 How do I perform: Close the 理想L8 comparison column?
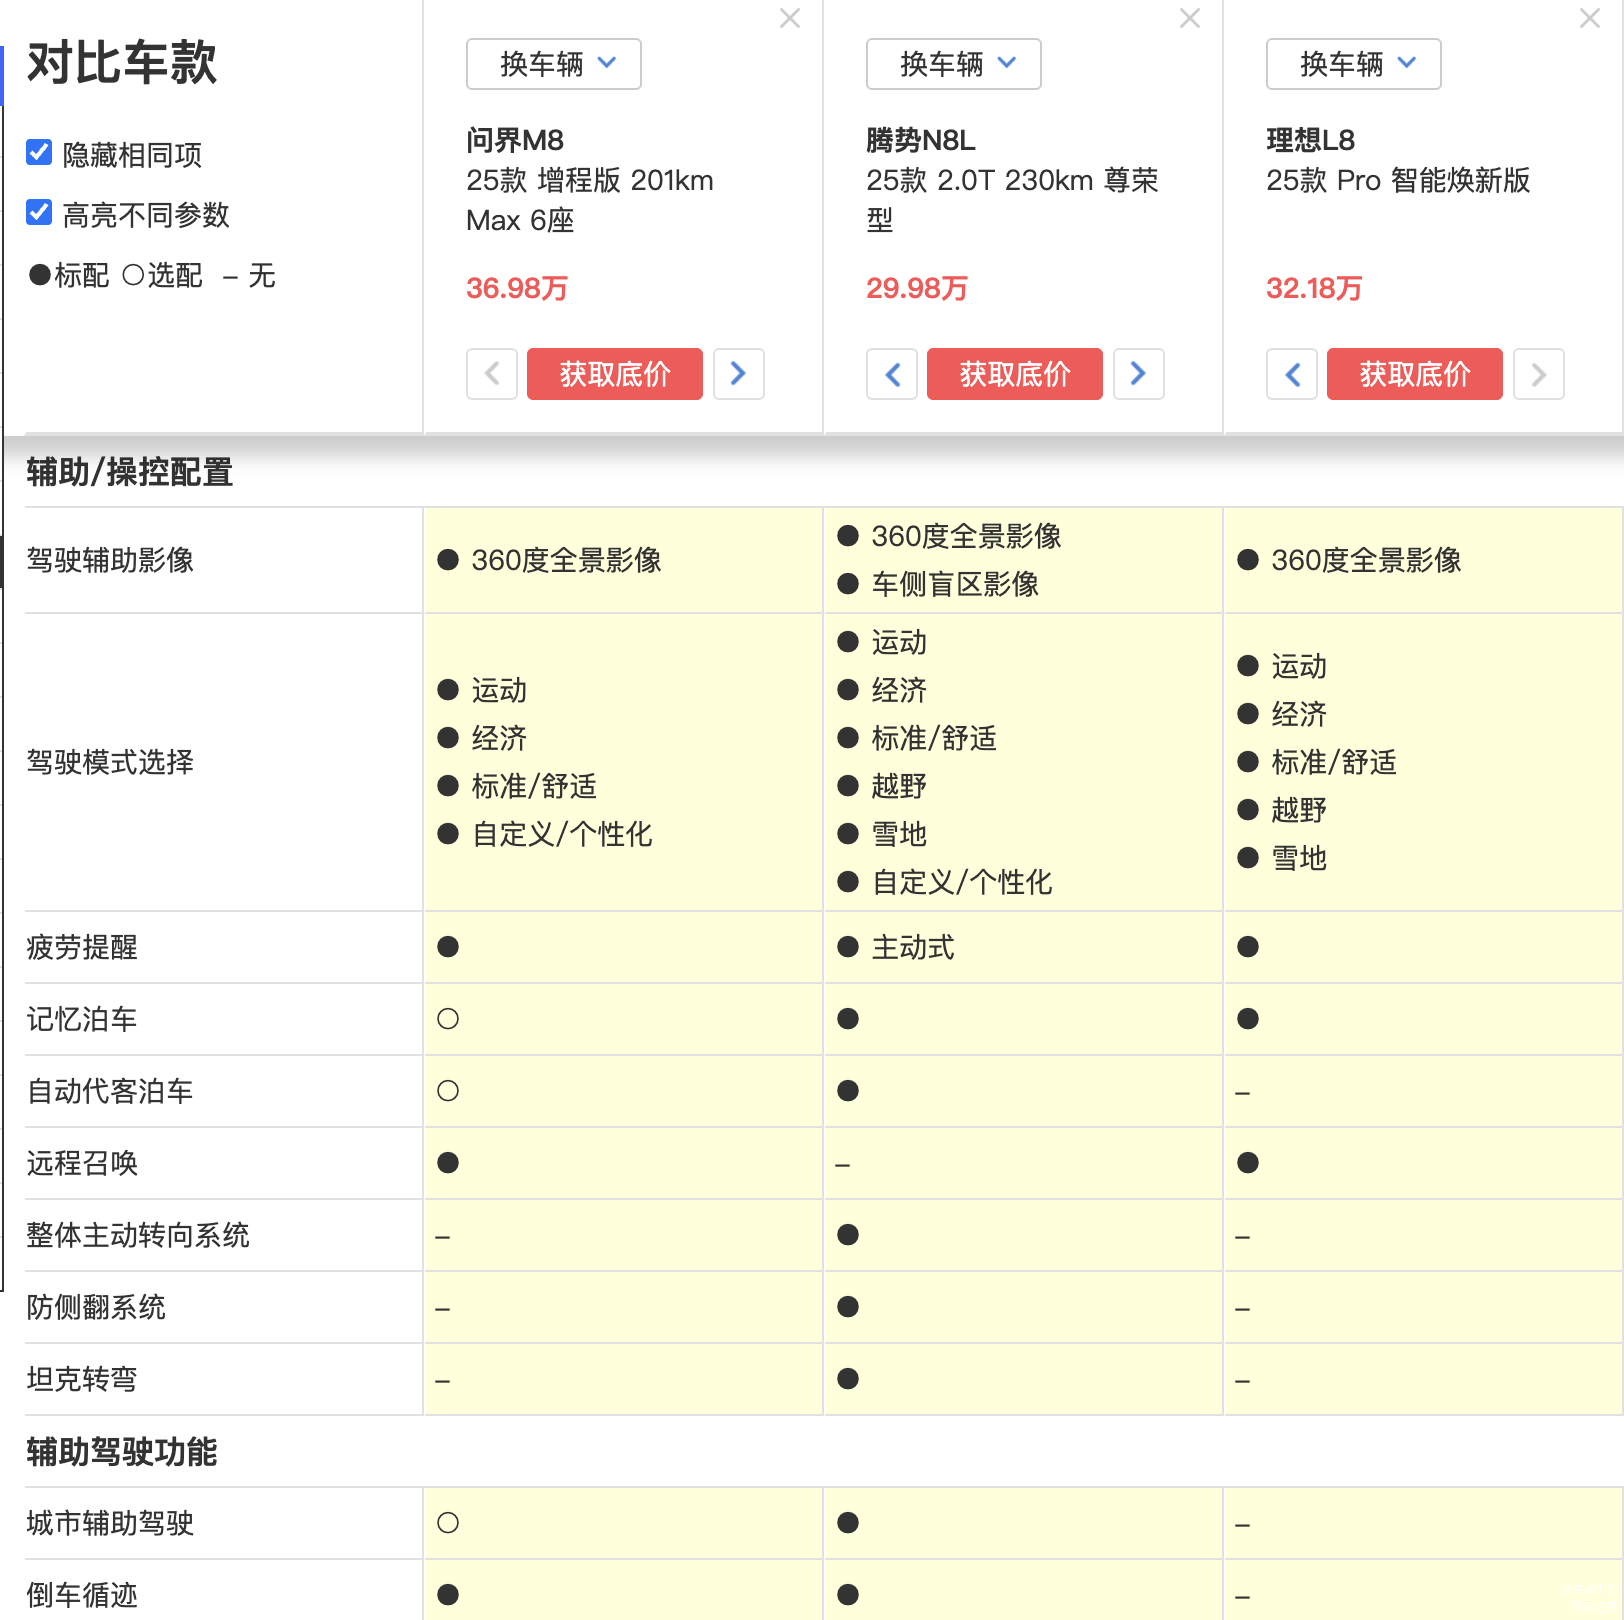click(1590, 18)
